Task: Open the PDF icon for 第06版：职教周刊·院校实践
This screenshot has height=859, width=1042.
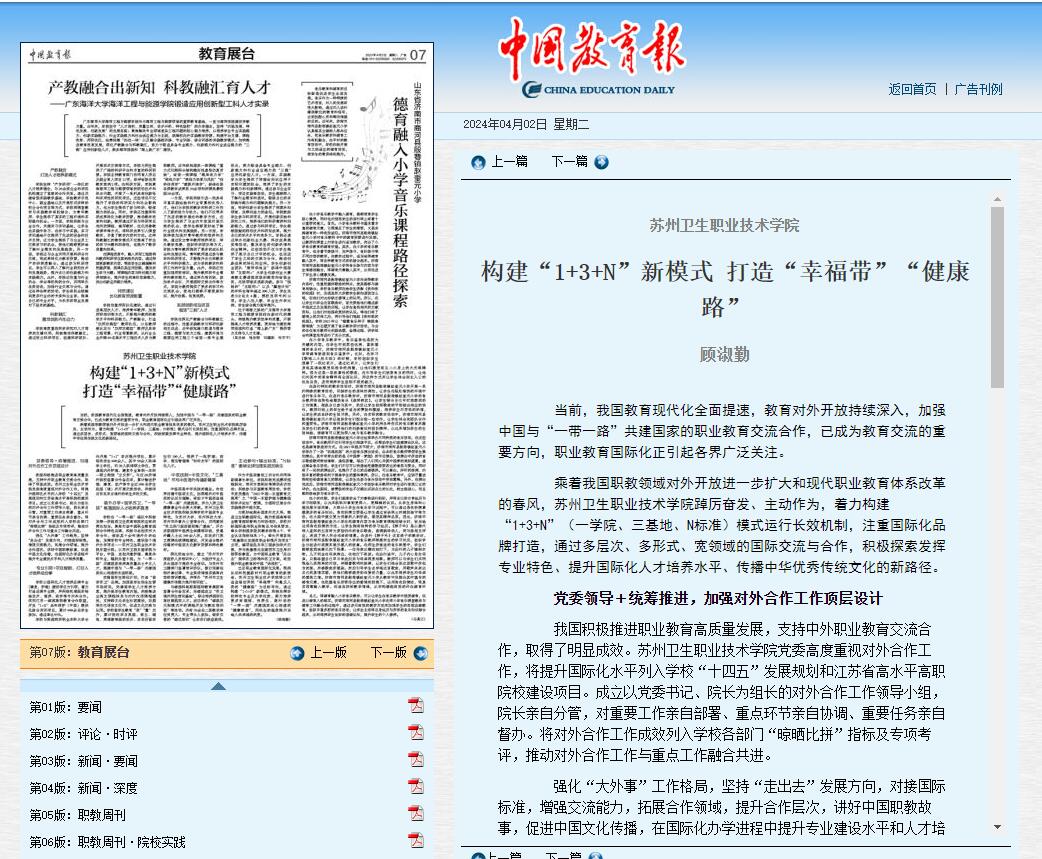Action: tap(416, 840)
